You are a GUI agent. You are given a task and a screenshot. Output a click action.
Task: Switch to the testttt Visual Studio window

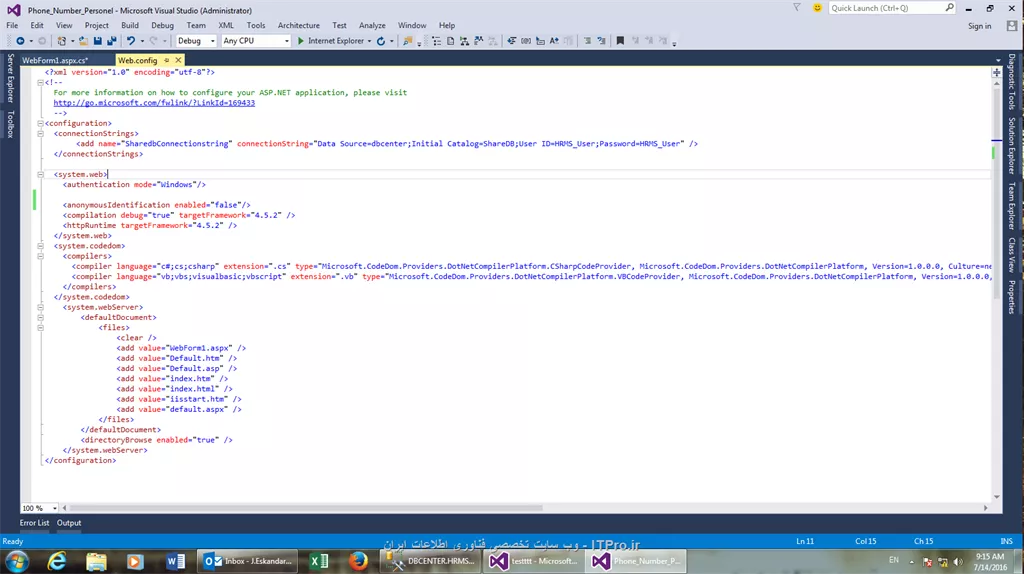(x=534, y=561)
